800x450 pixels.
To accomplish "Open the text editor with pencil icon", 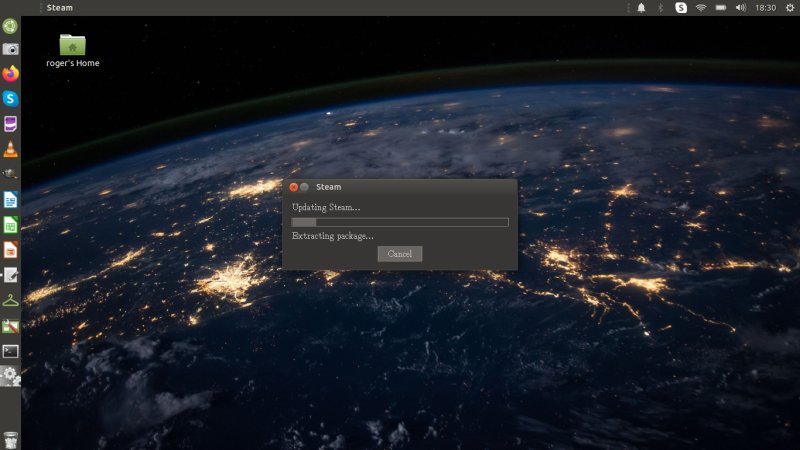I will (x=10, y=276).
